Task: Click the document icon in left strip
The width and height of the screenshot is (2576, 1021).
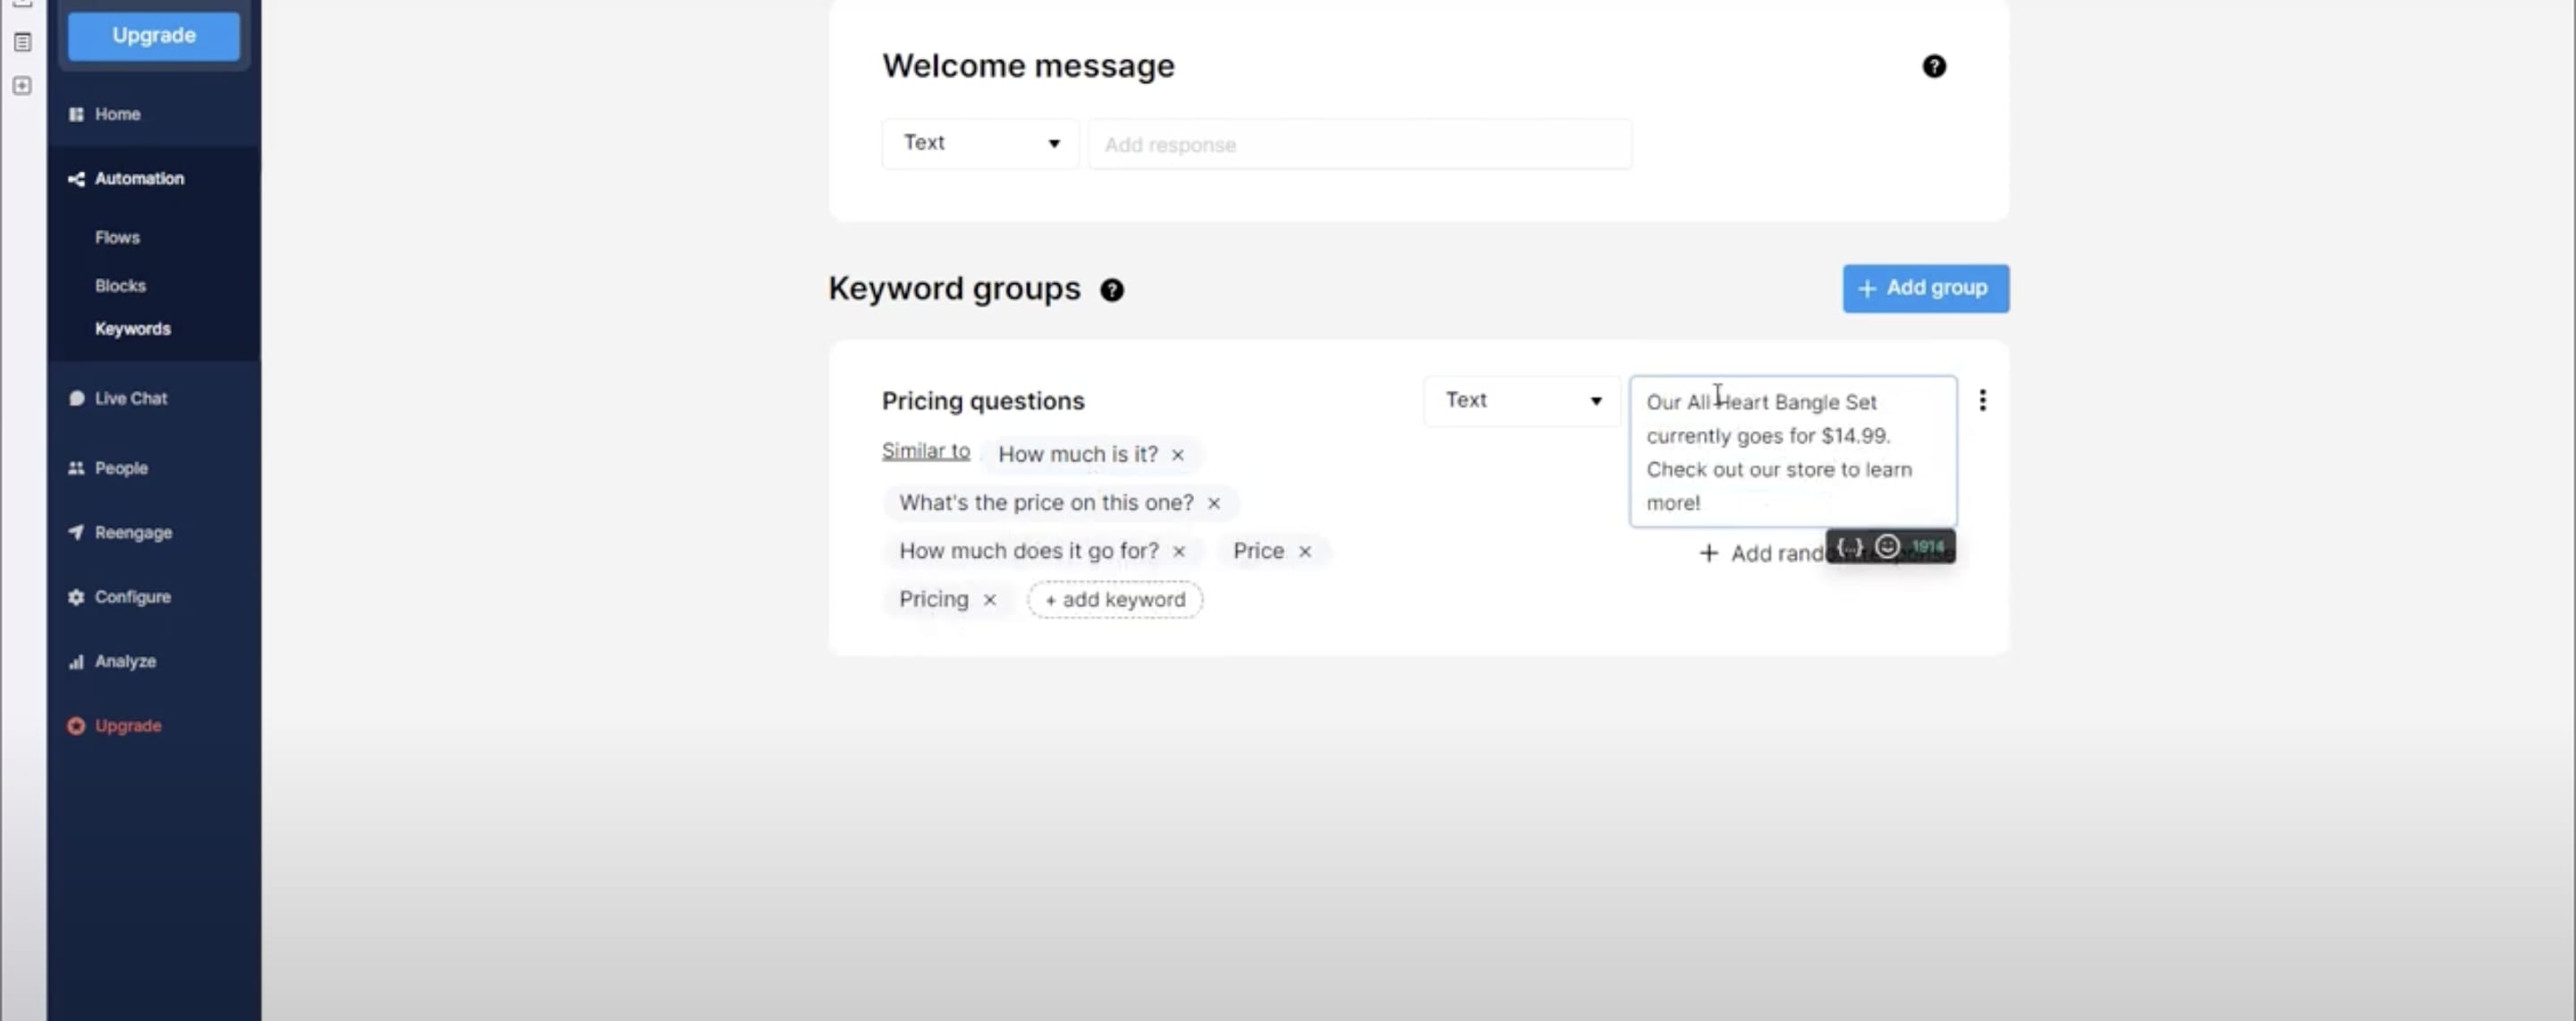Action: point(22,42)
